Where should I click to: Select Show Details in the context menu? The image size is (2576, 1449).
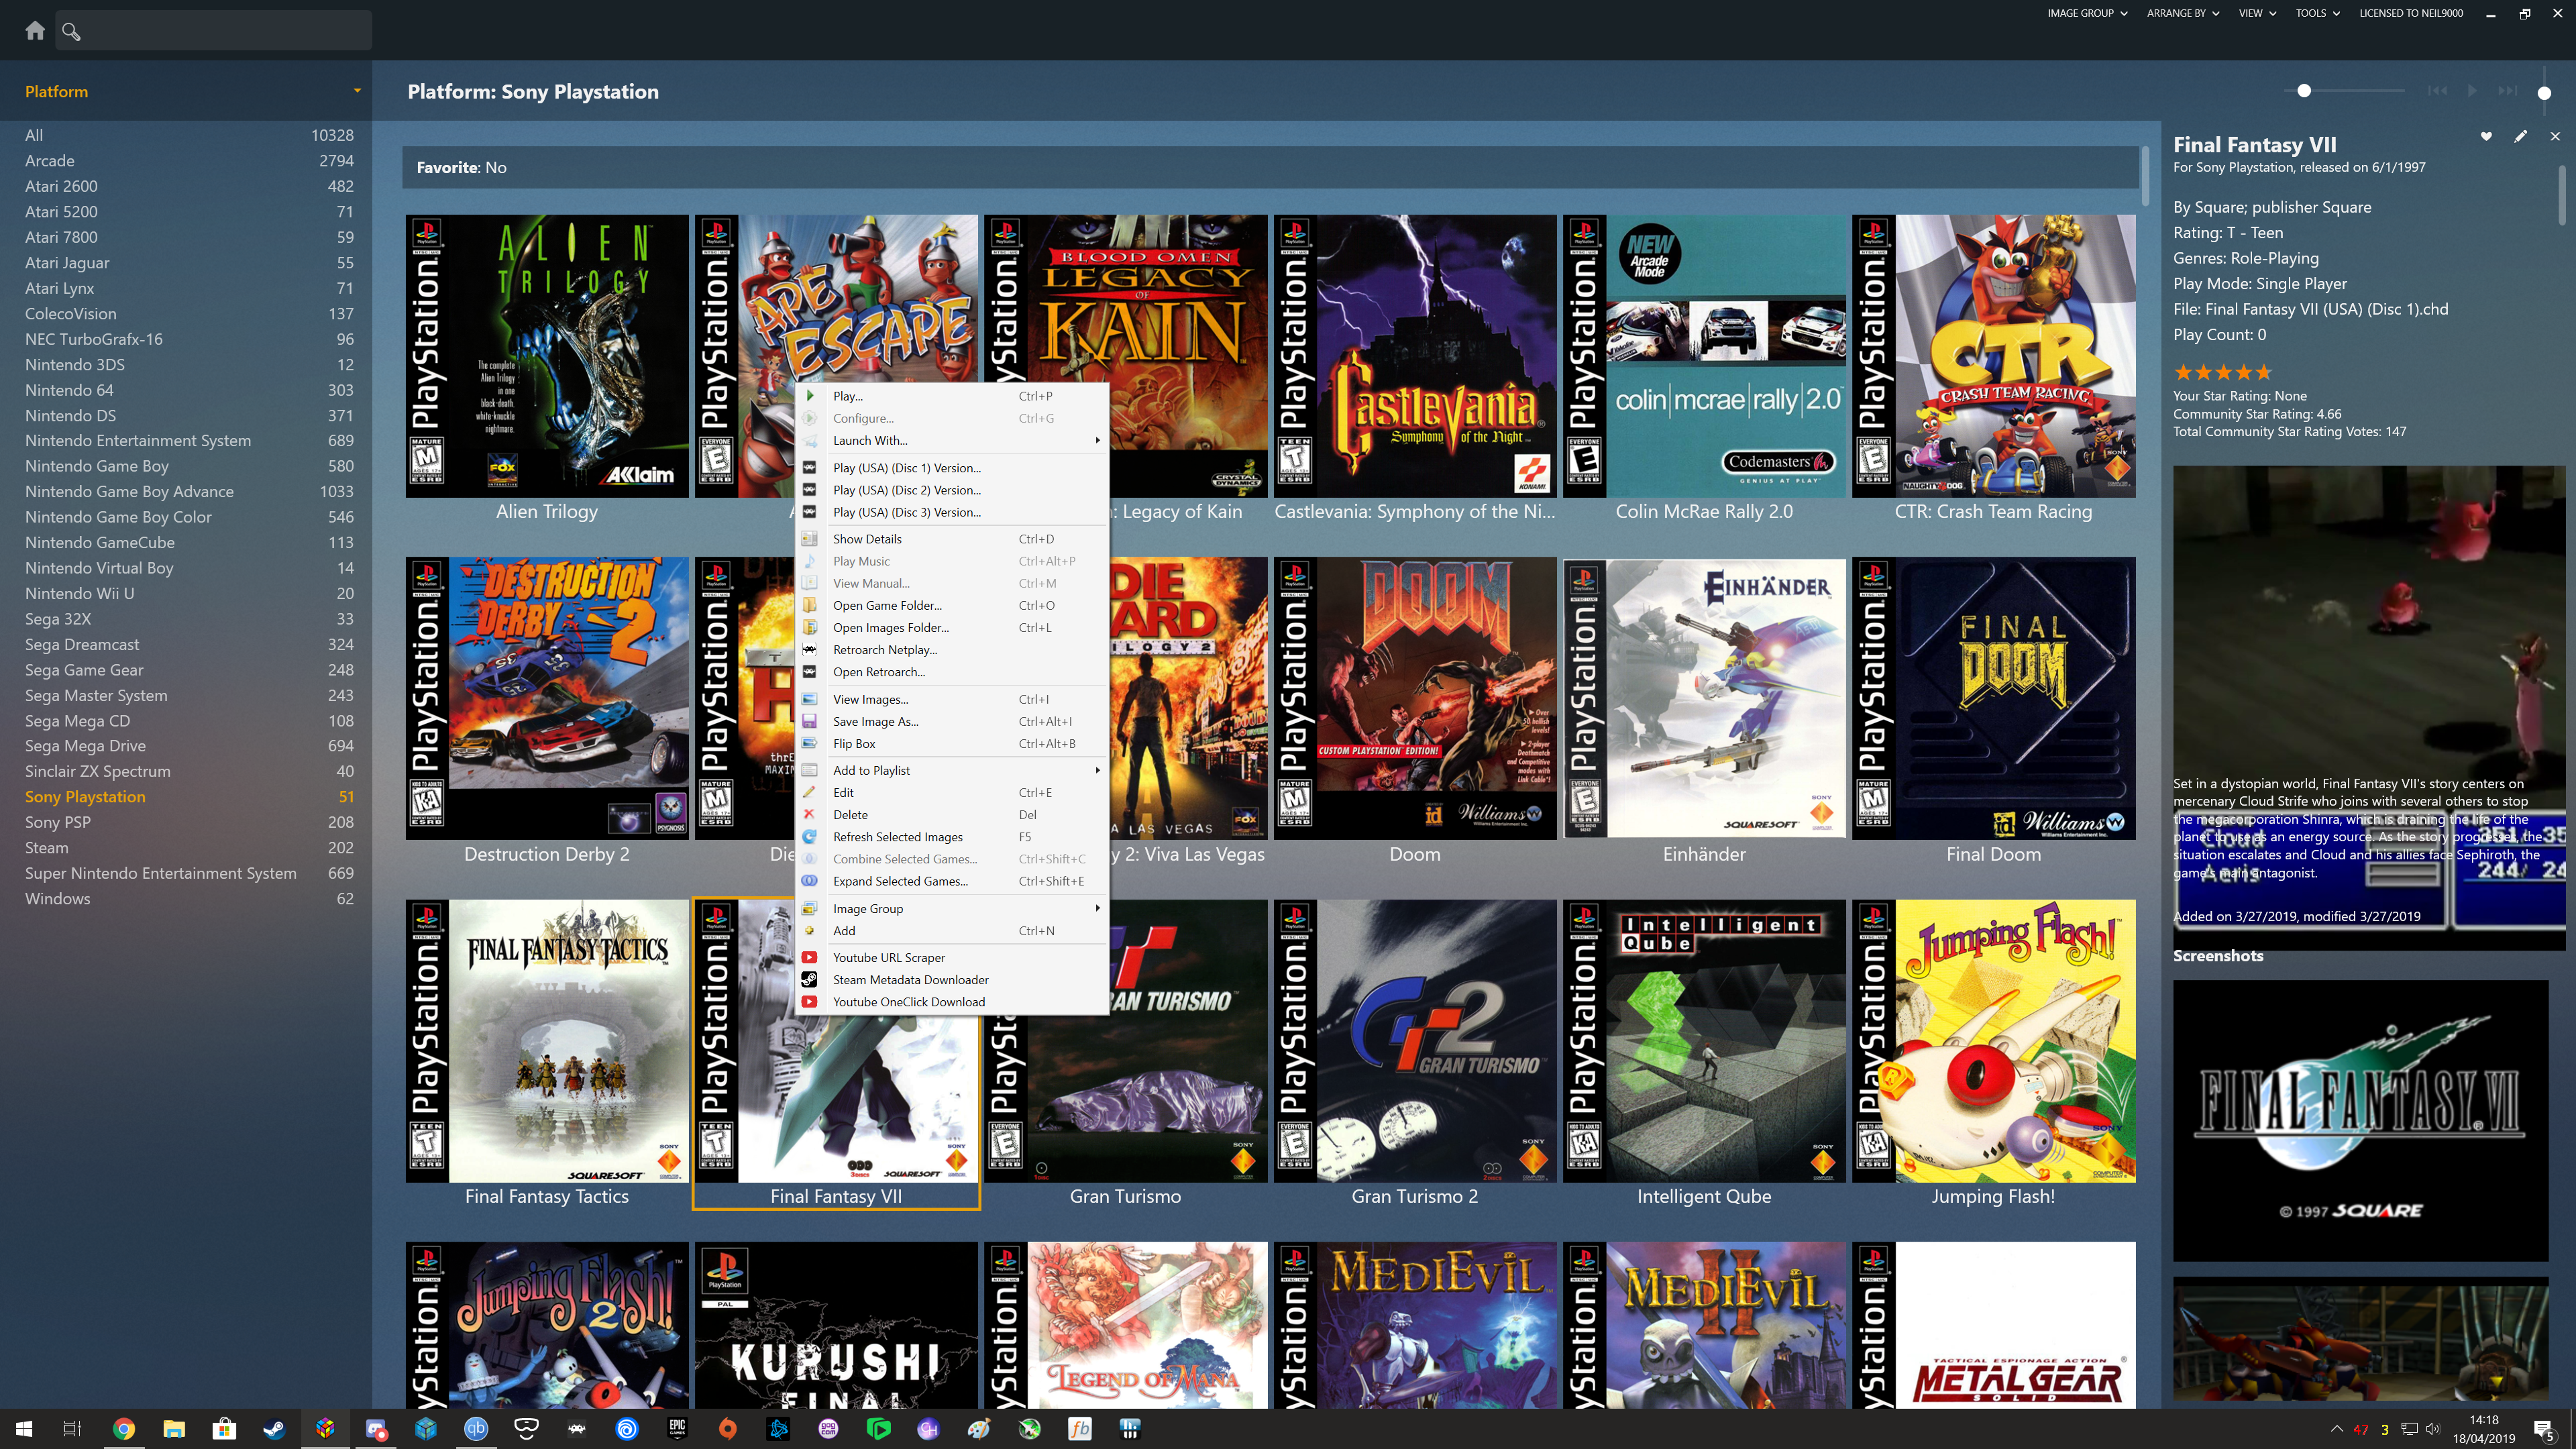point(952,539)
